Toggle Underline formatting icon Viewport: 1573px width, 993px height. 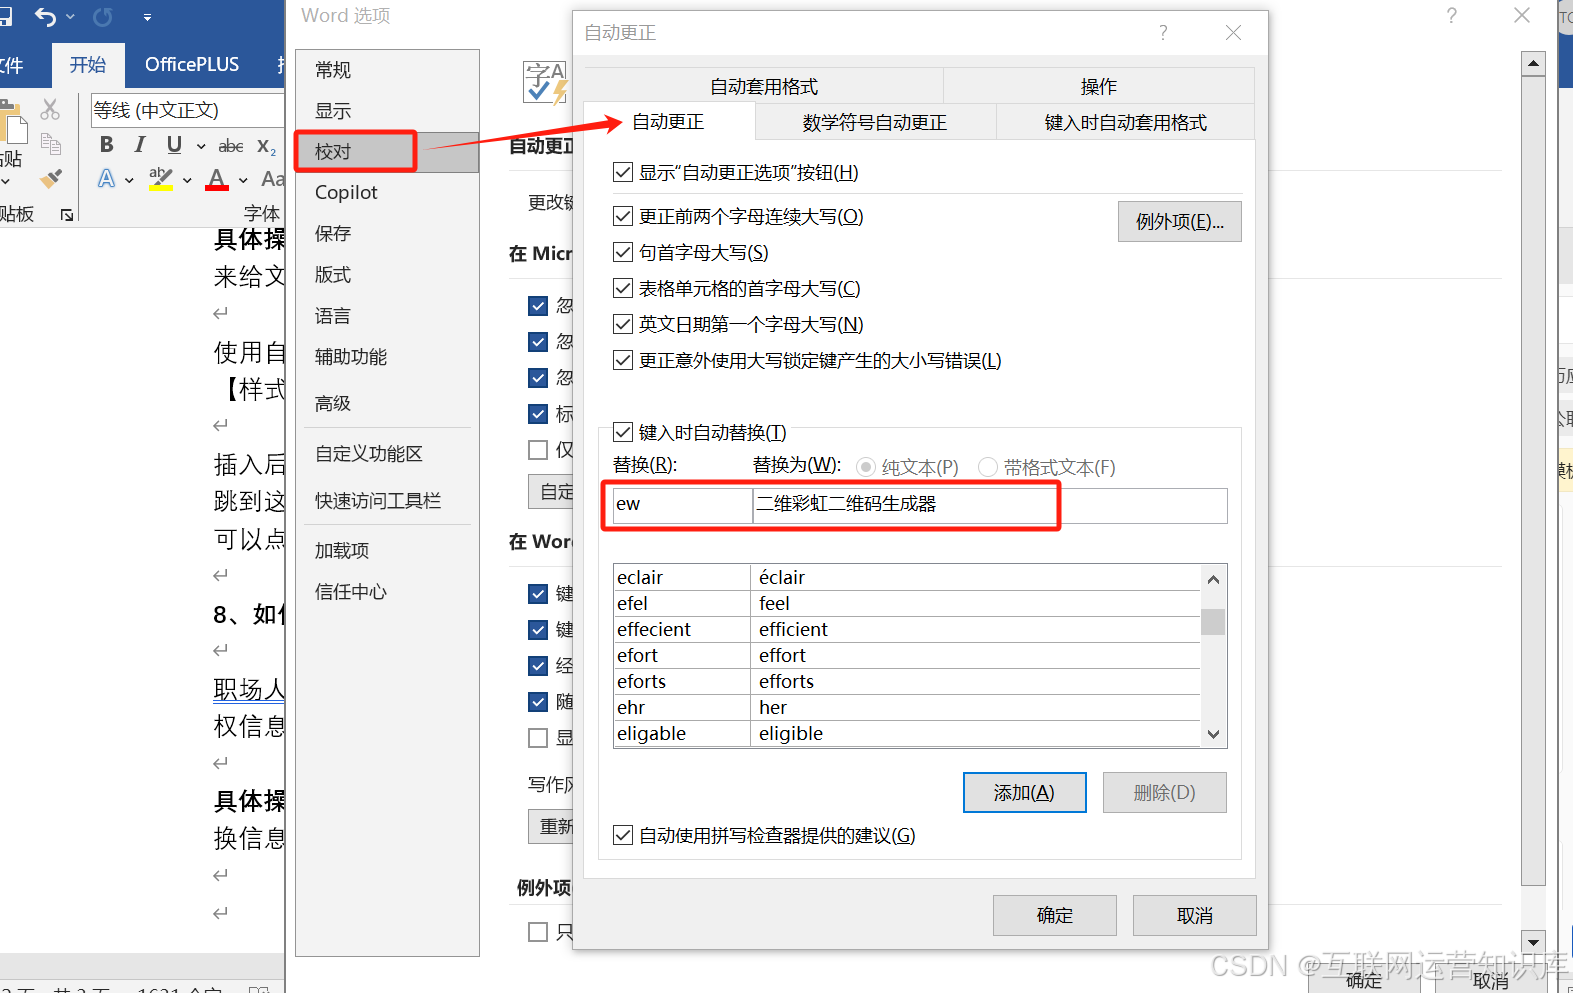tap(174, 145)
